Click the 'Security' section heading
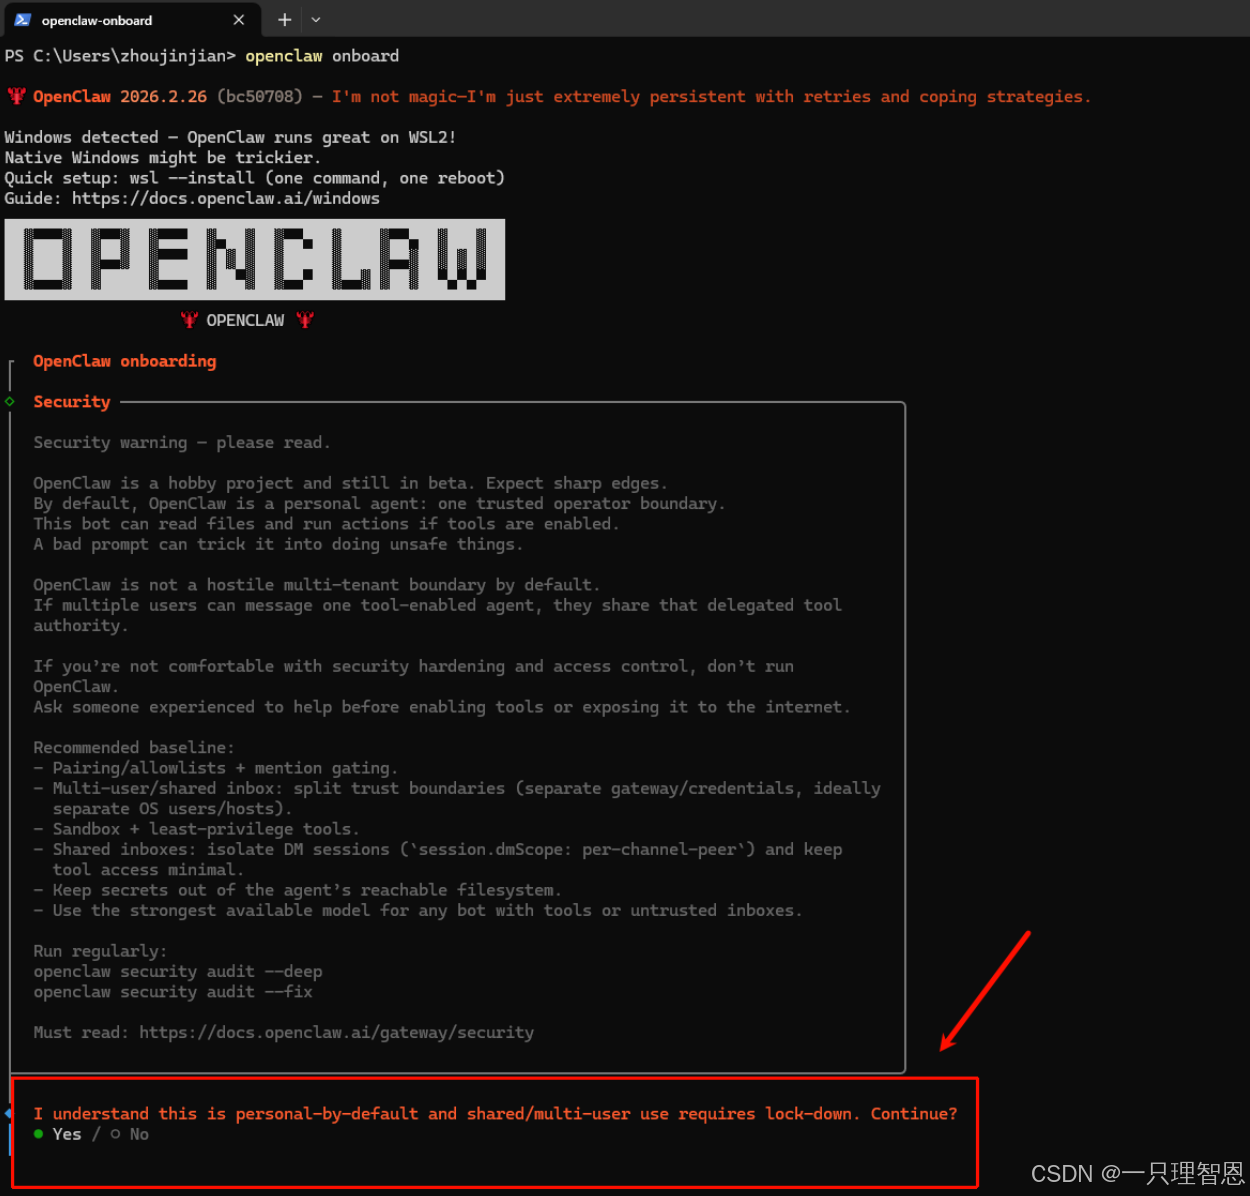 click(x=72, y=401)
